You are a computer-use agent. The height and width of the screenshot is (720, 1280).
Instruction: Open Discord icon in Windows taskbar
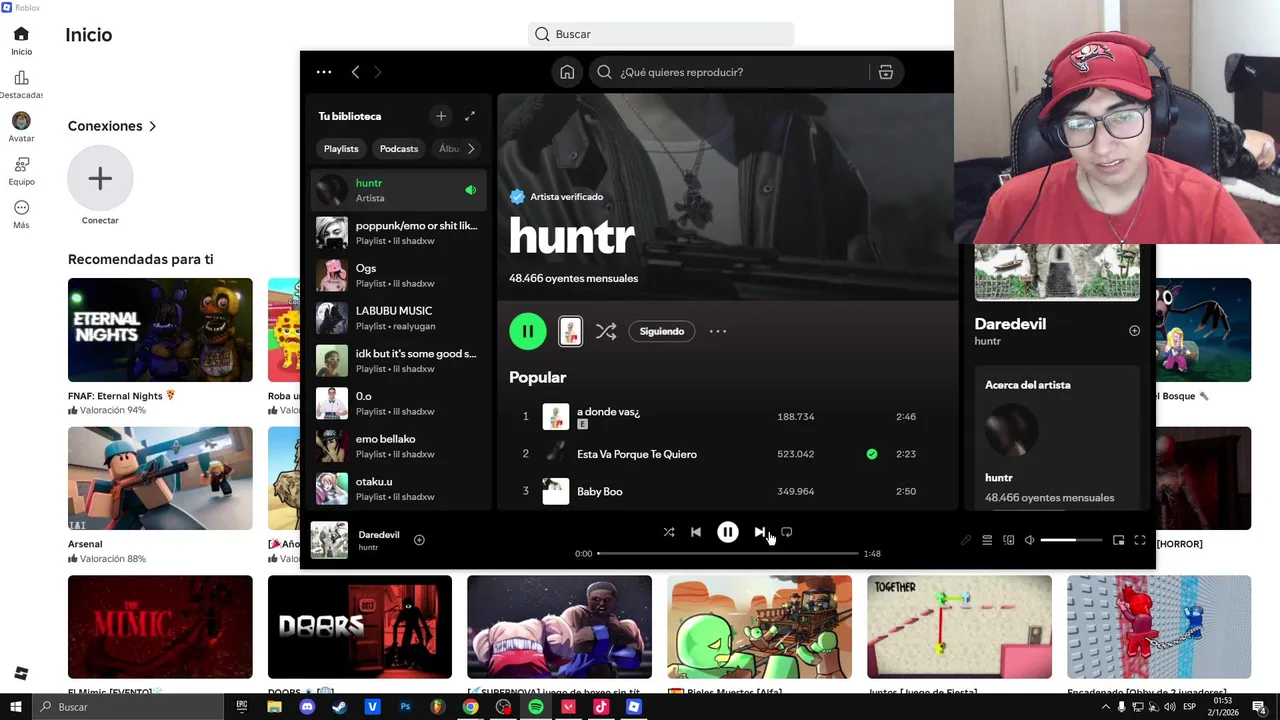pyautogui.click(x=307, y=707)
